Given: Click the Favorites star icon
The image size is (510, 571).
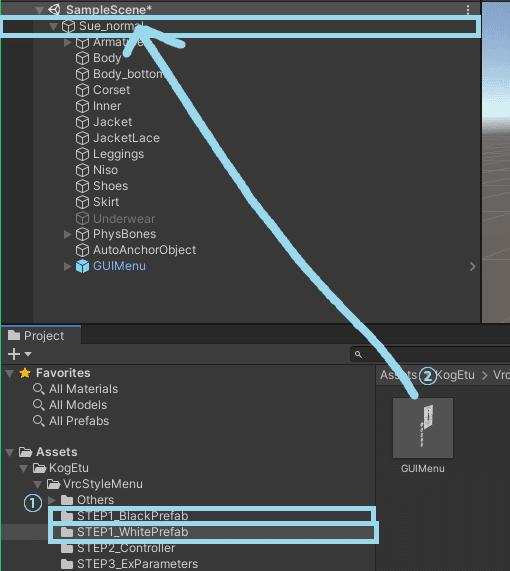Looking at the screenshot, I should [25, 373].
